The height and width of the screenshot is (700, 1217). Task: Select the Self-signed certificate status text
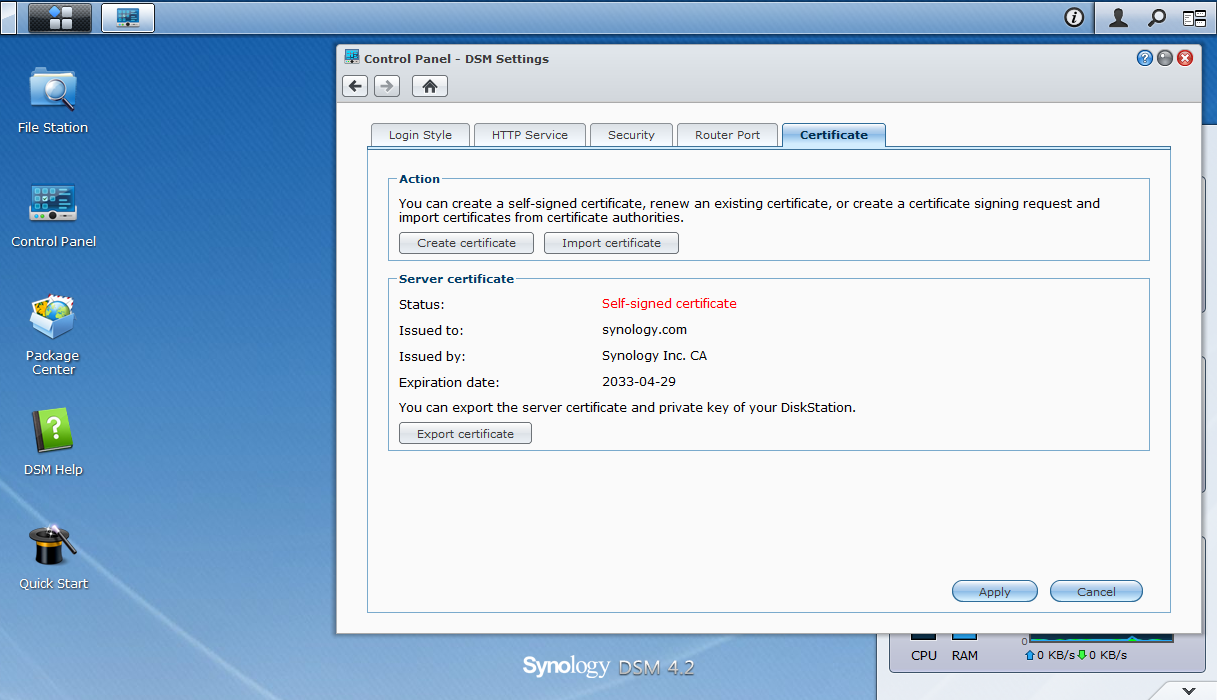pyautogui.click(x=669, y=303)
